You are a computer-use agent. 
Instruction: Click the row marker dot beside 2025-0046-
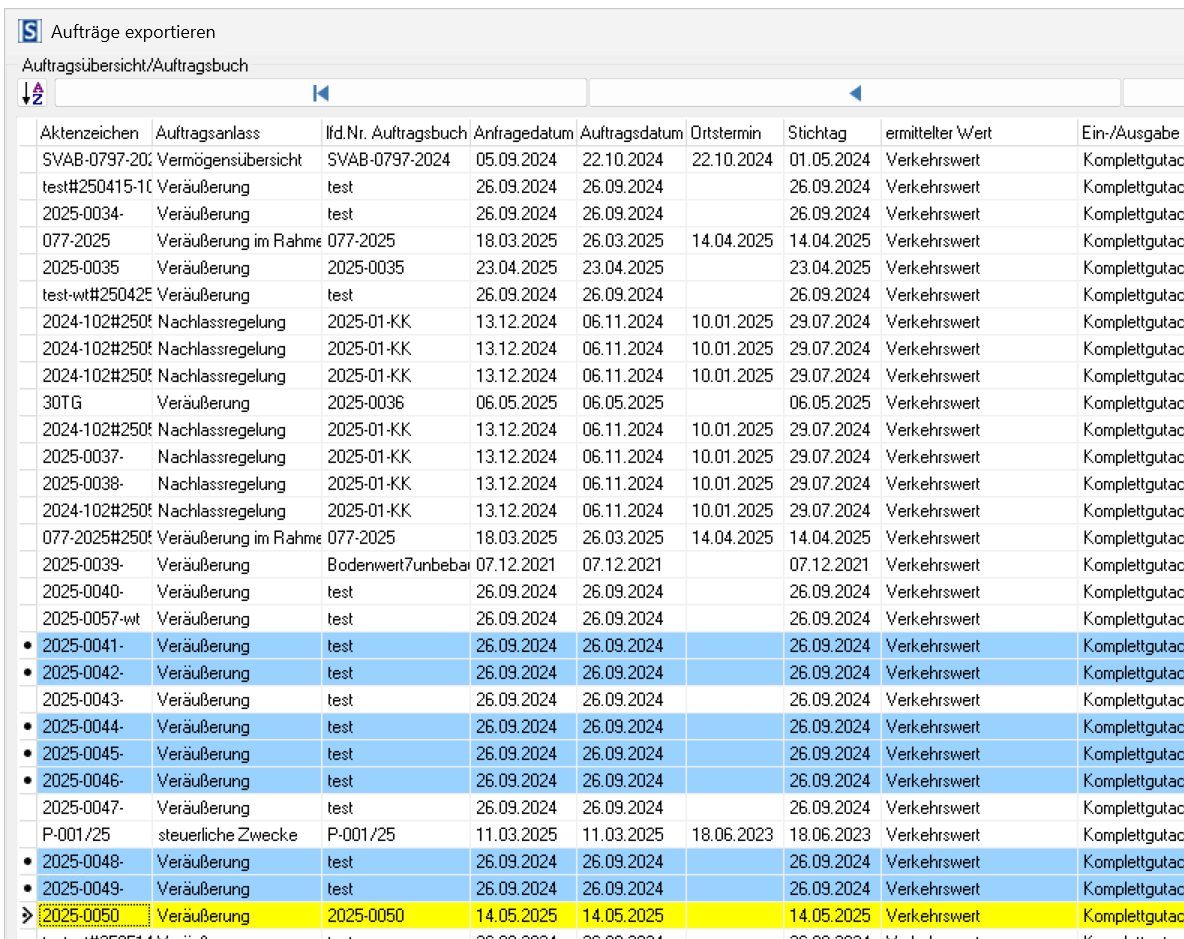pos(28,780)
